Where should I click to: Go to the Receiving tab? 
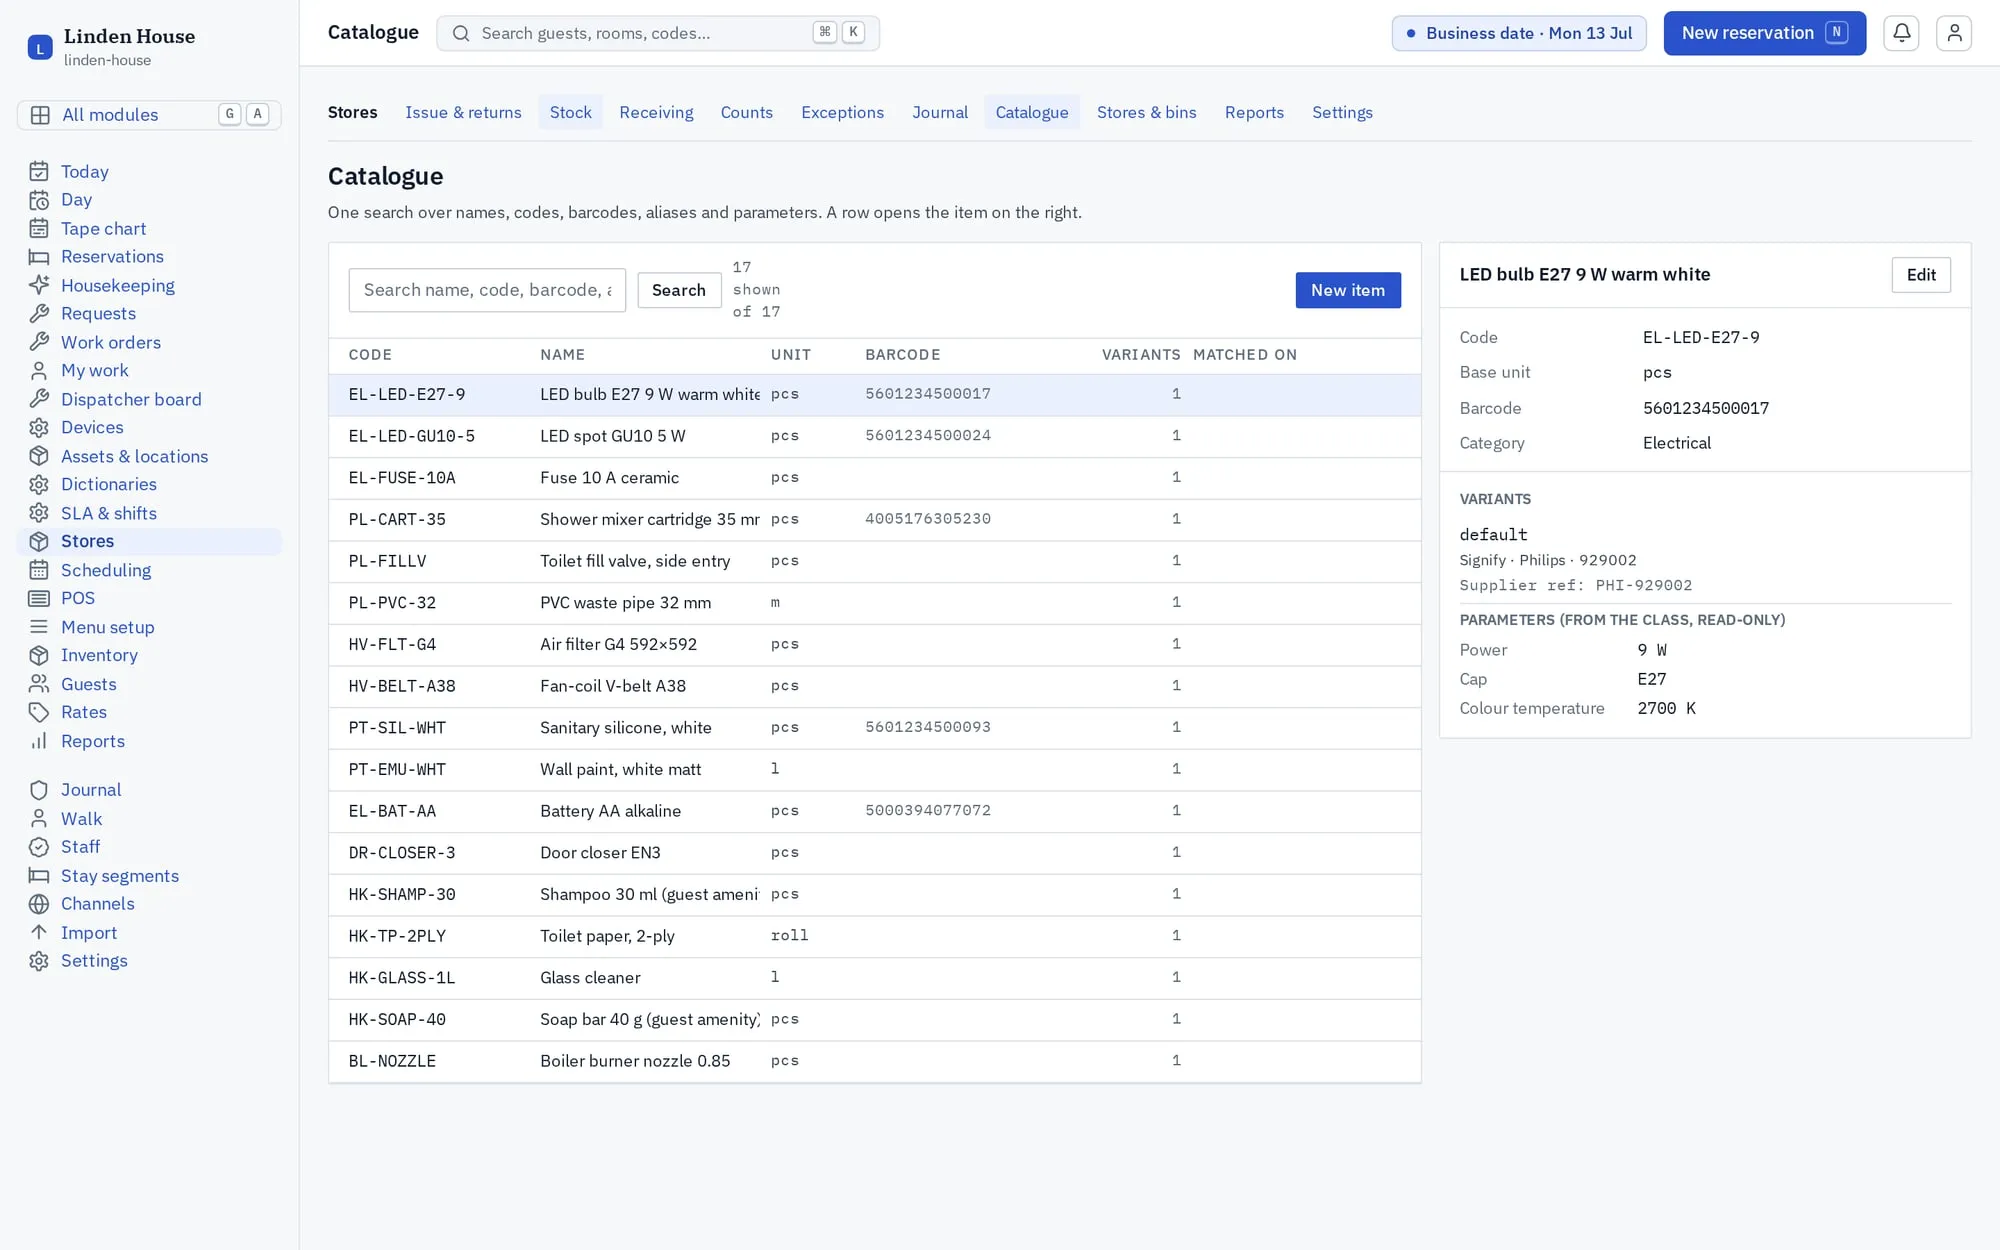click(x=656, y=112)
